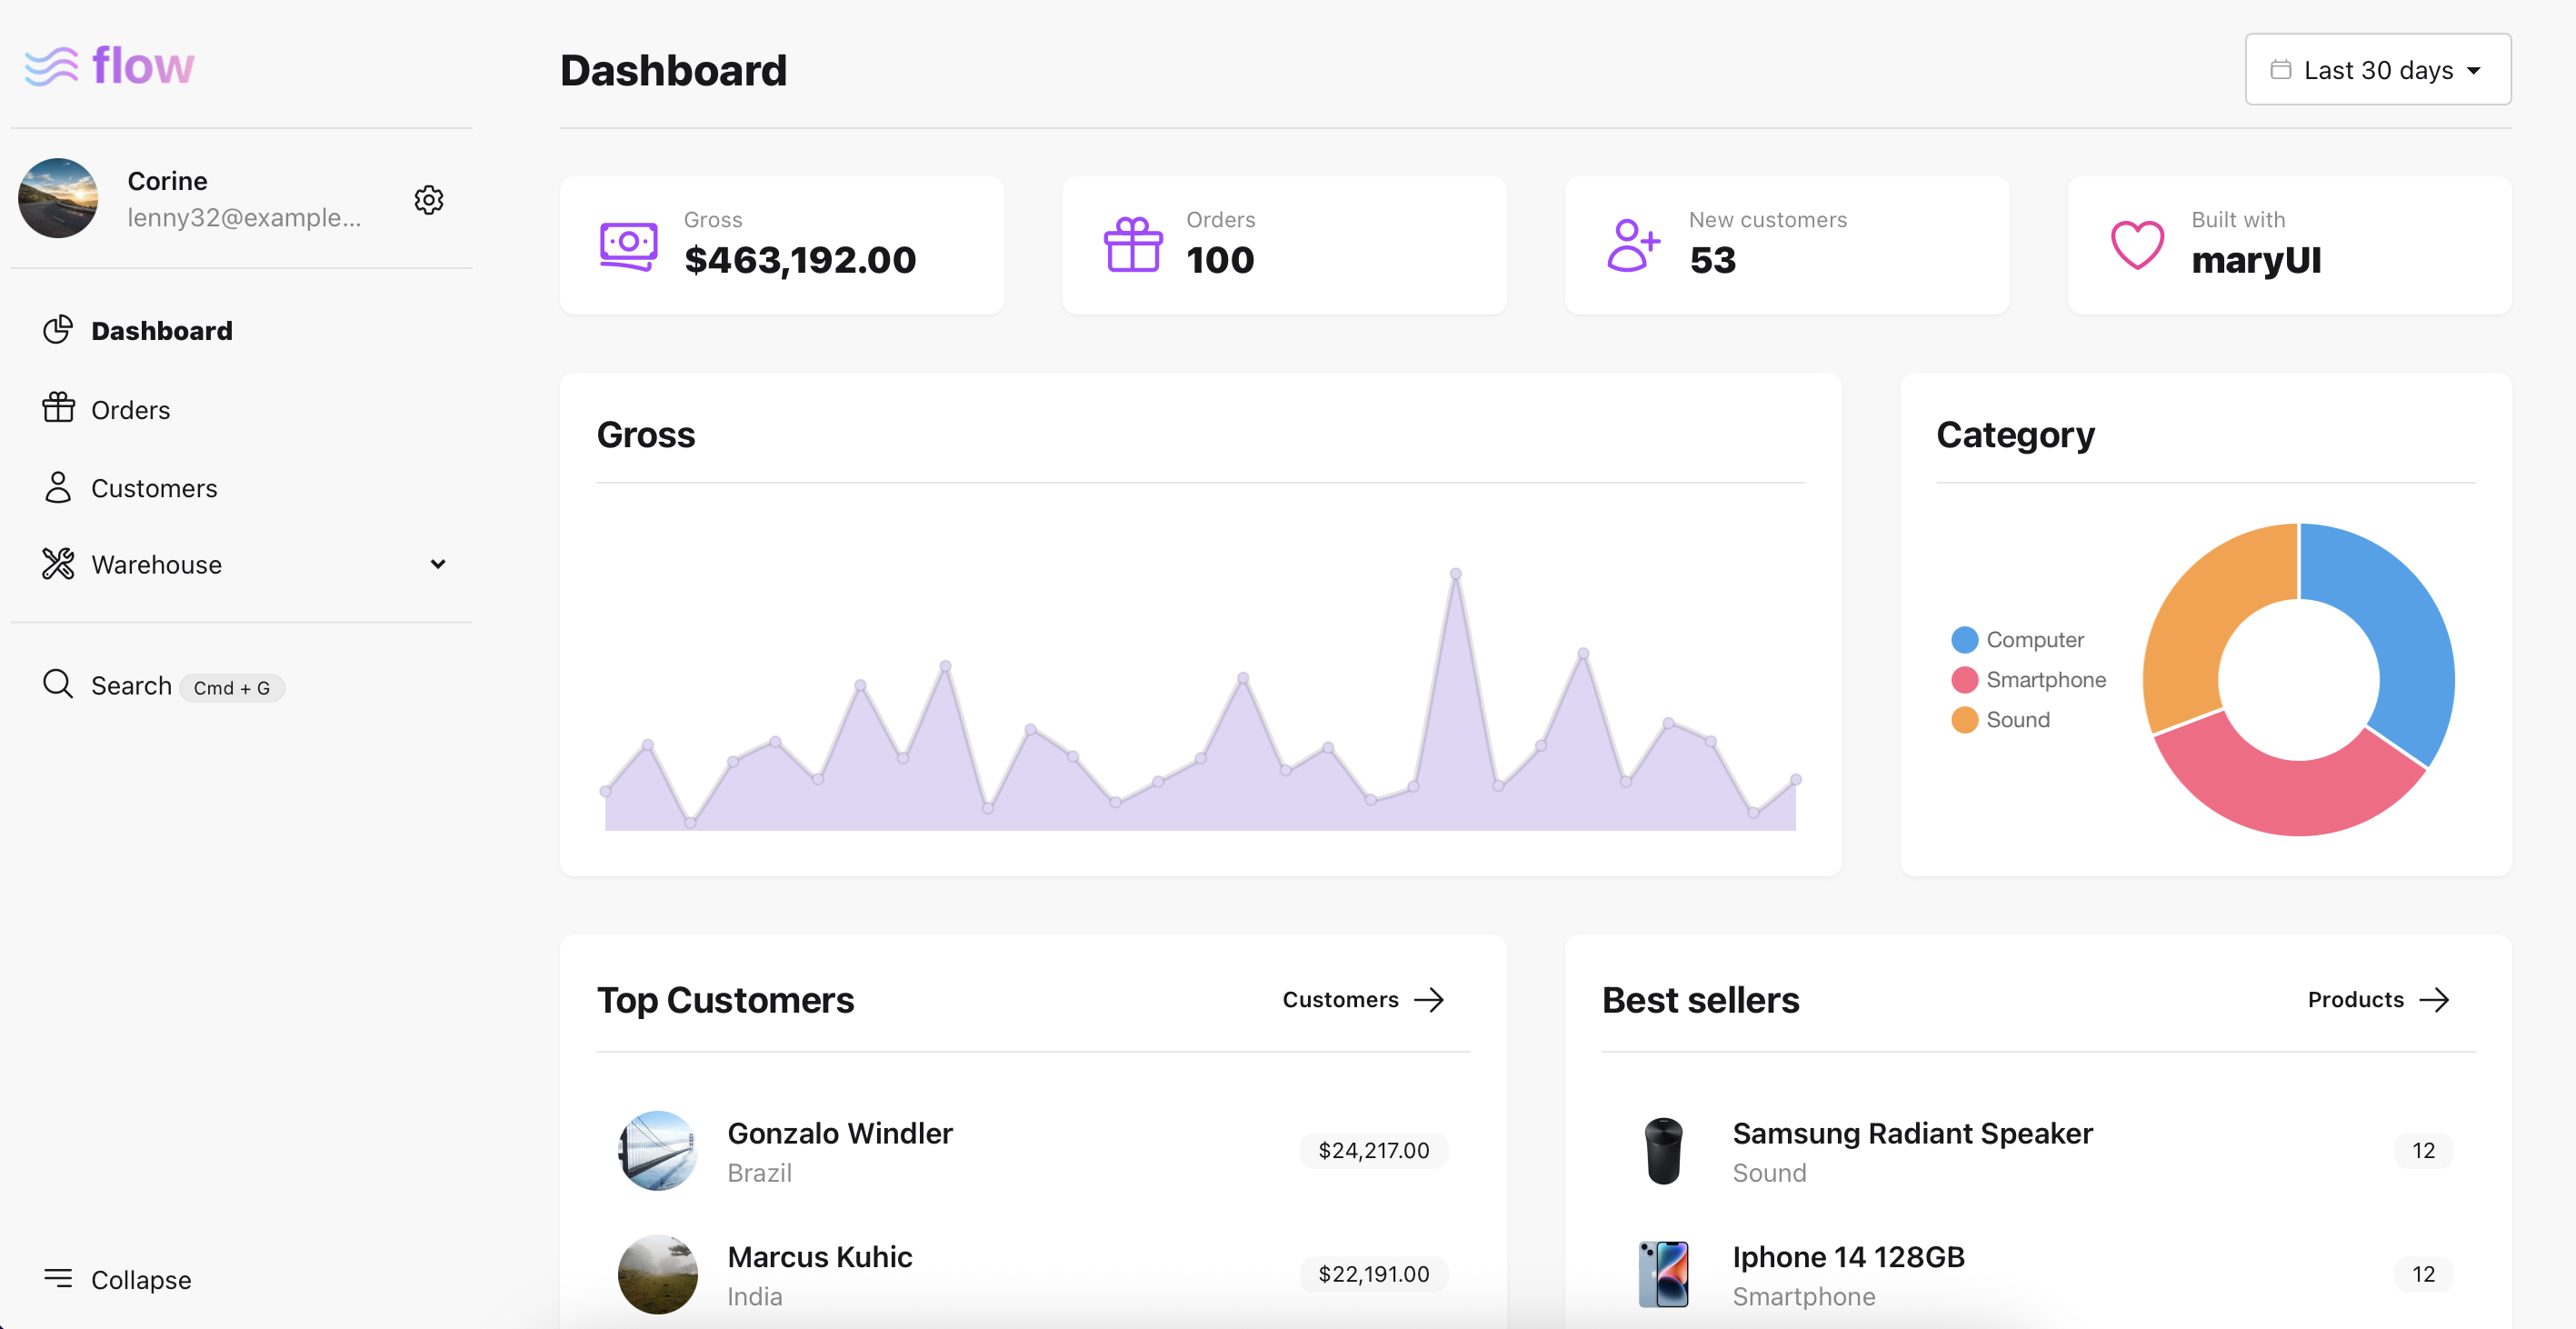Click the New customers user-plus icon
Screen dimensions: 2576x1329
click(1633, 245)
